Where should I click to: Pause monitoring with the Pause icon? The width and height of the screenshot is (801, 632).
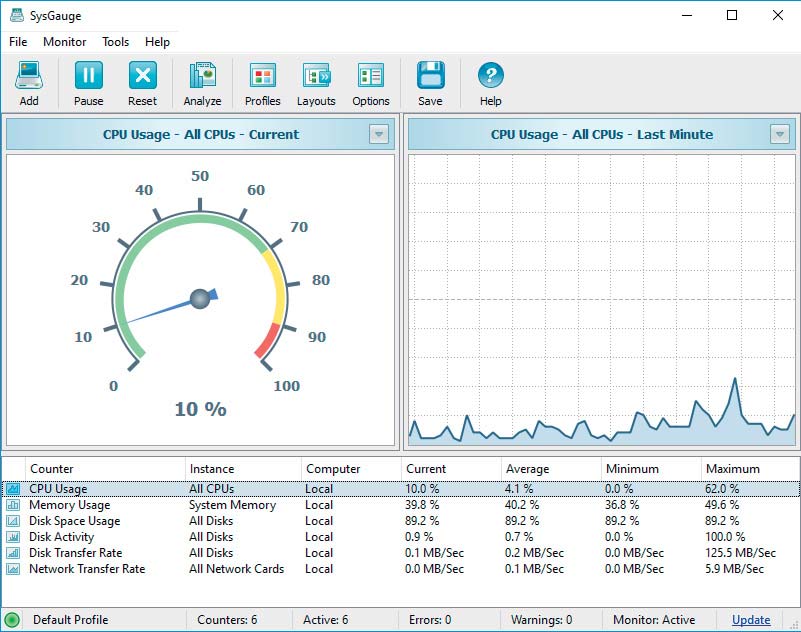click(x=88, y=76)
